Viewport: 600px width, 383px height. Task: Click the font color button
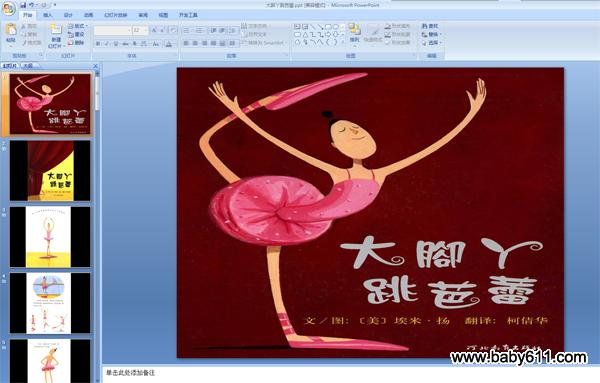[169, 44]
